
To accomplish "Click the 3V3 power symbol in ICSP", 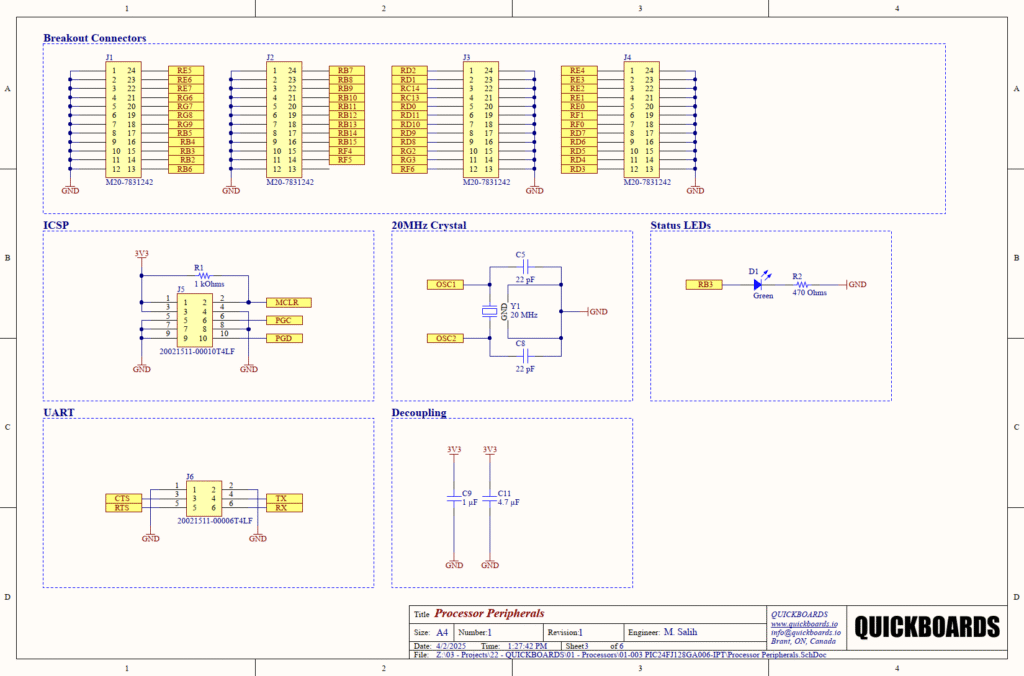I will 141,254.
